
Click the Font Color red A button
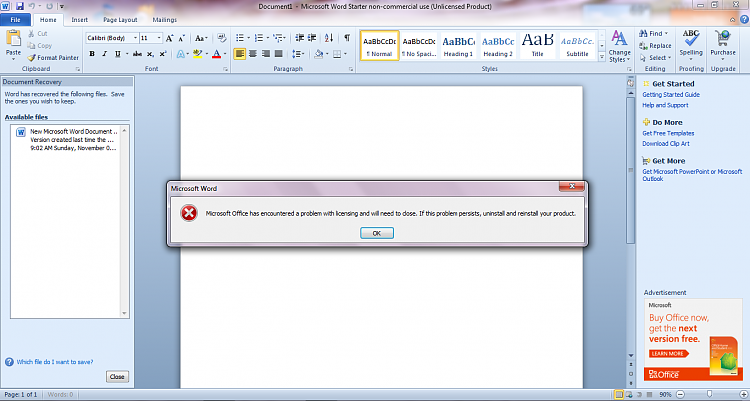217,54
